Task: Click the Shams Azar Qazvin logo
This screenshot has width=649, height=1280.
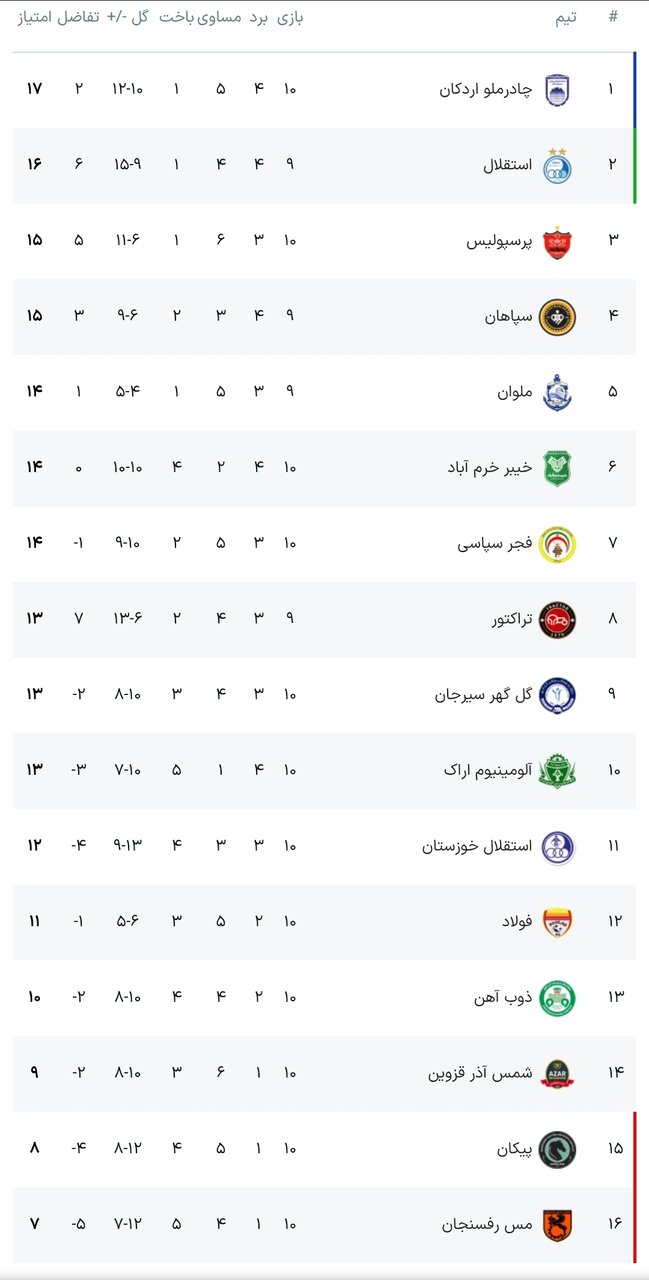Action: 557,1074
